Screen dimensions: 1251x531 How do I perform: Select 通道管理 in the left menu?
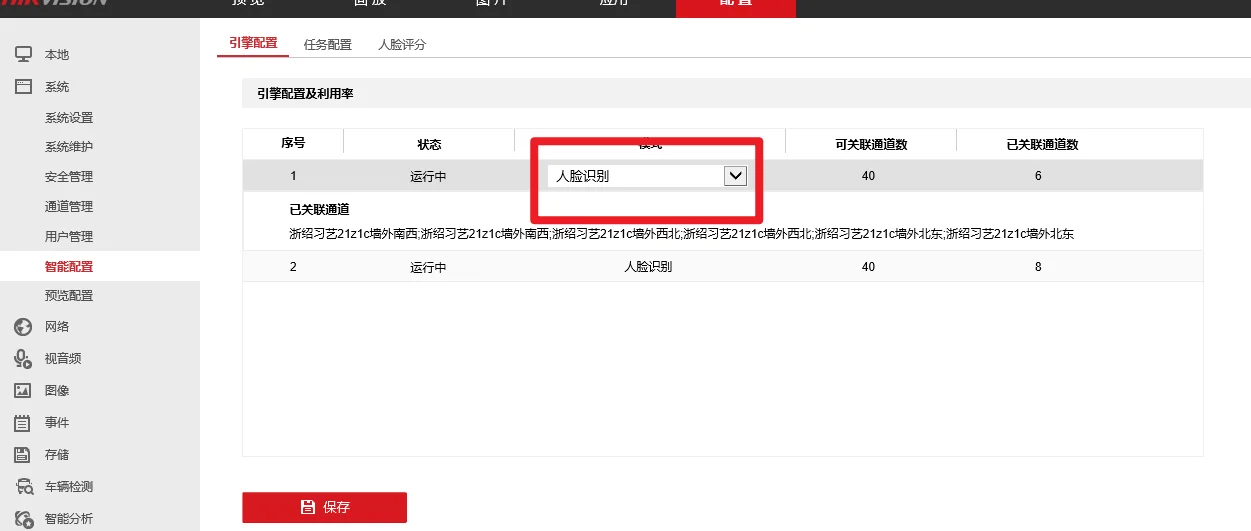point(69,207)
